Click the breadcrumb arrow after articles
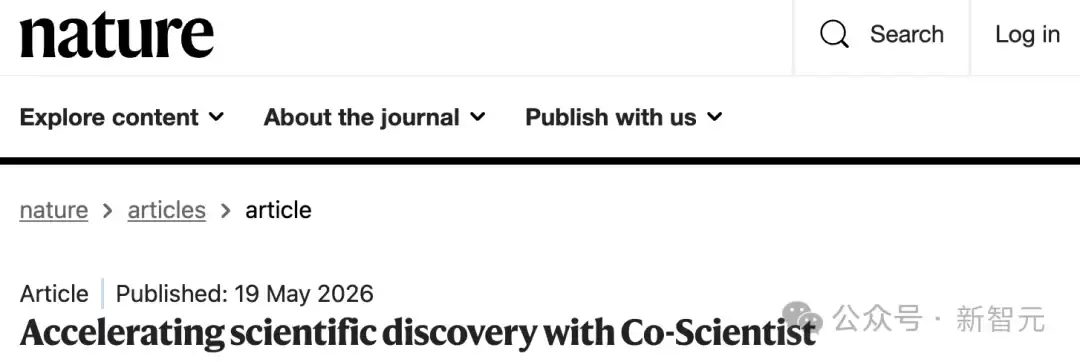 click(x=225, y=211)
